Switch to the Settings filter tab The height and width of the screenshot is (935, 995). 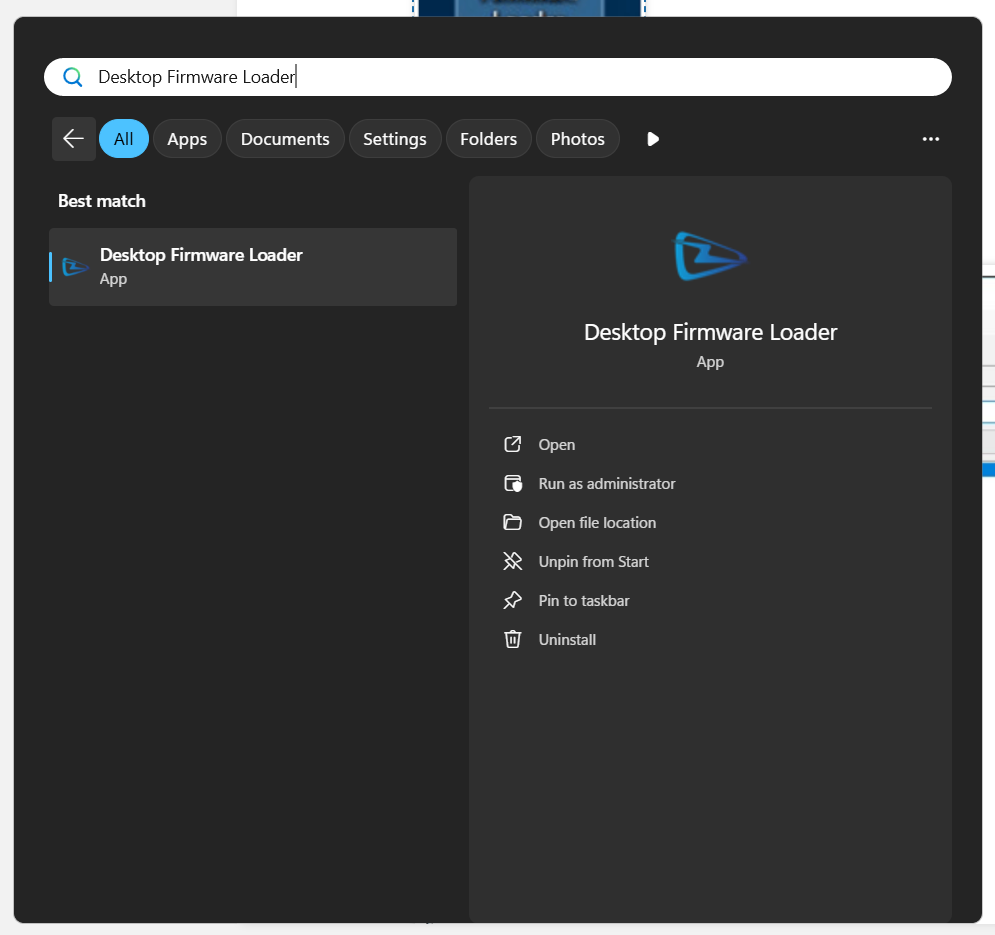click(395, 138)
